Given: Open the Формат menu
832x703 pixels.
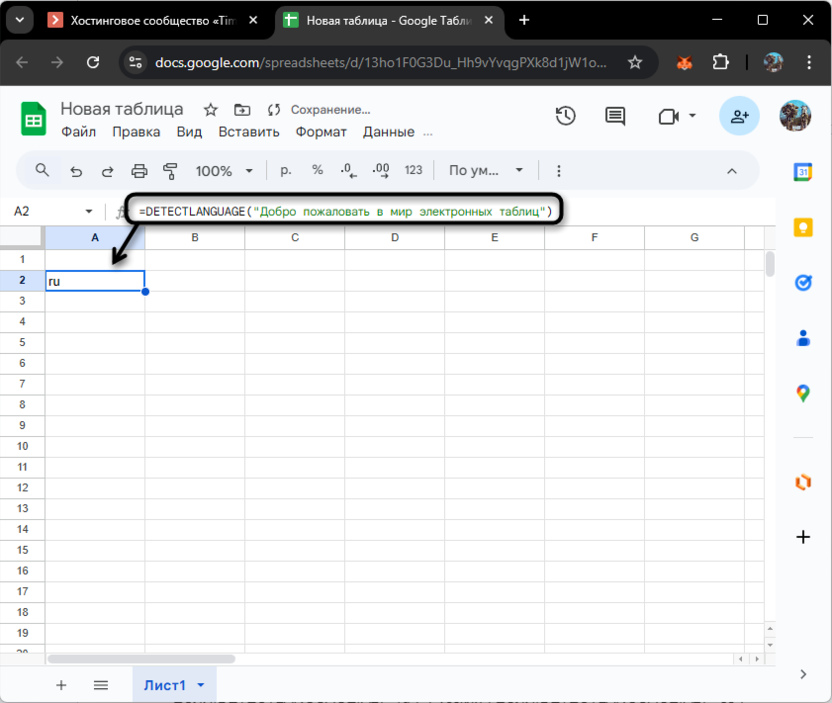Looking at the screenshot, I should (321, 132).
